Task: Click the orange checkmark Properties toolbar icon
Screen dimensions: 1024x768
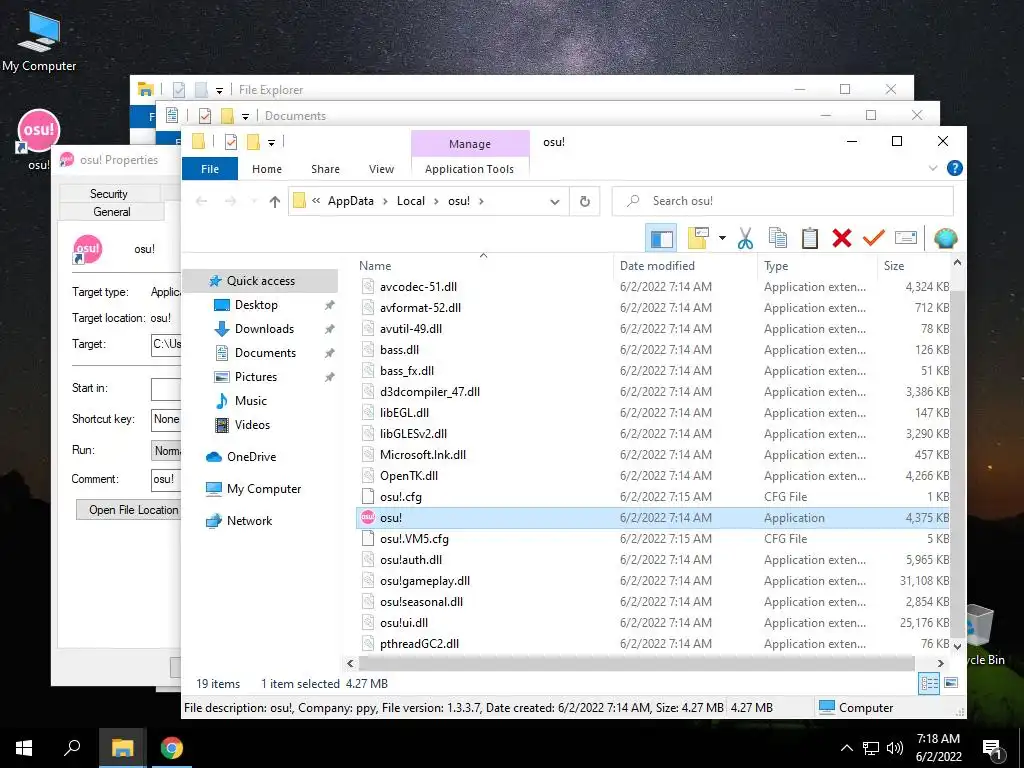Action: 873,238
